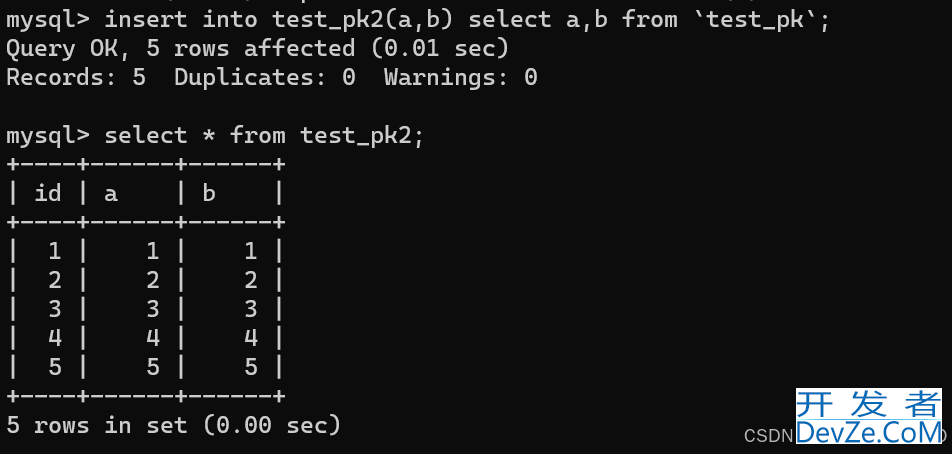The image size is (952, 454).
Task: Click id value 3 in third row
Action: [55, 309]
